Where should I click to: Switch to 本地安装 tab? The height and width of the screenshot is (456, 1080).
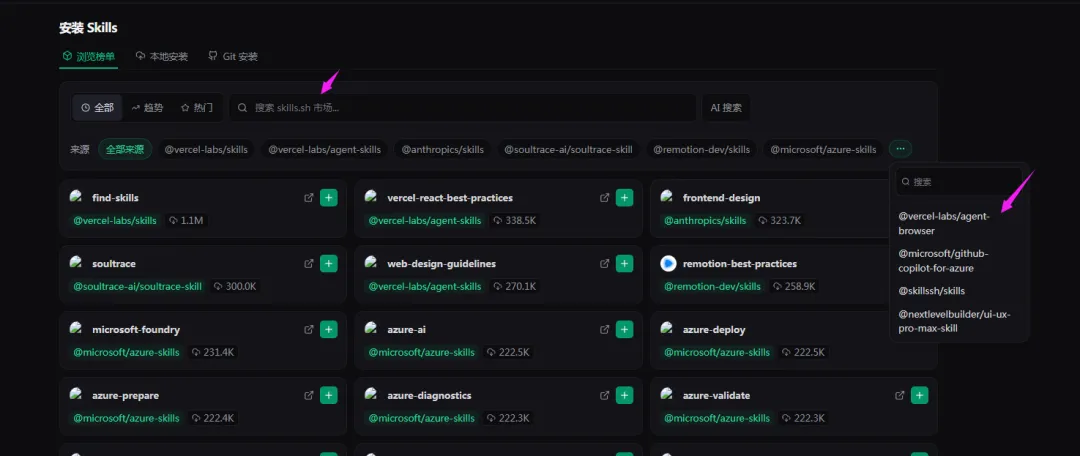click(162, 56)
